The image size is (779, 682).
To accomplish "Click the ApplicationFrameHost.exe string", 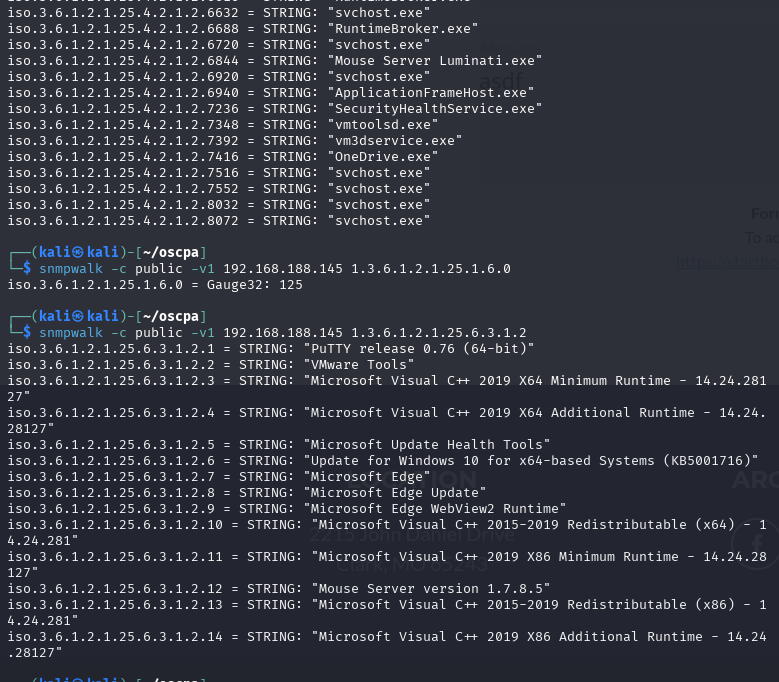I will (431, 93).
